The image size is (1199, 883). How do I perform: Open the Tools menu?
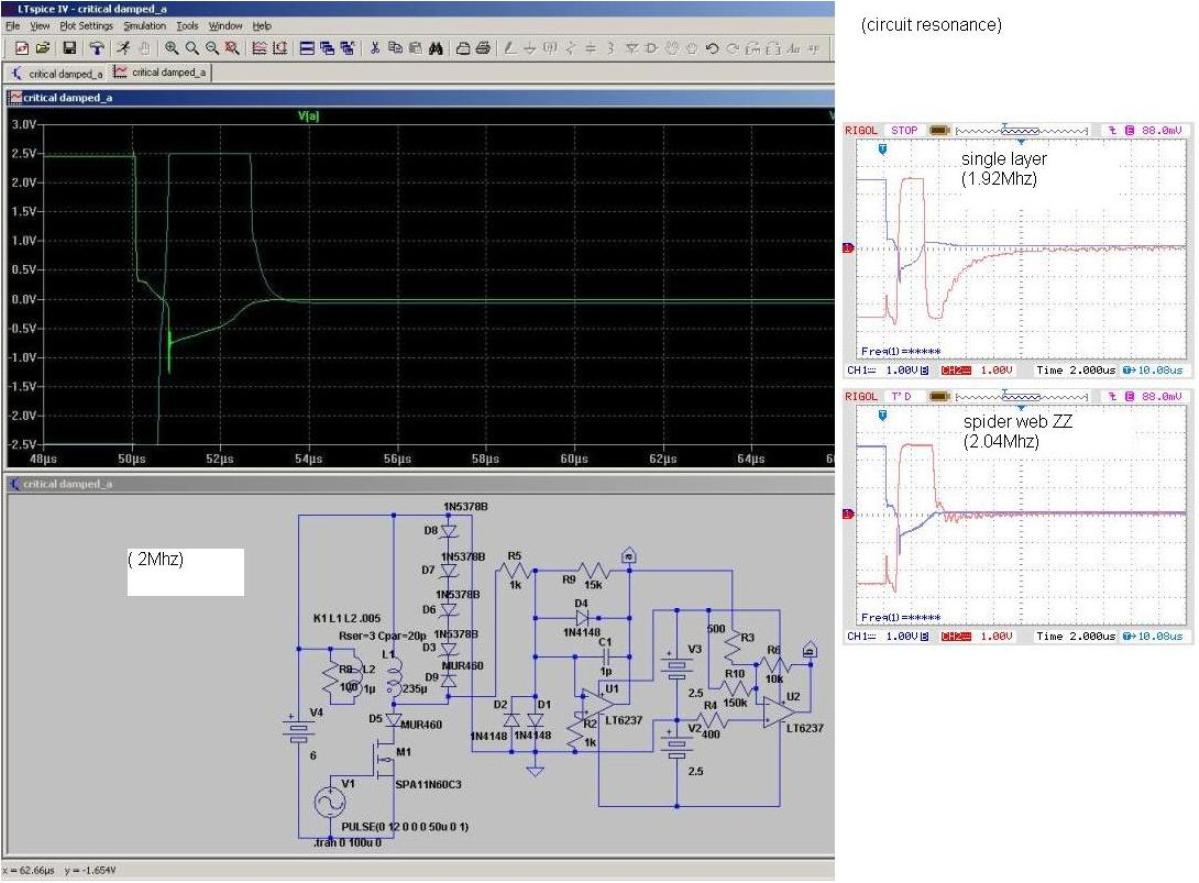tap(187, 26)
